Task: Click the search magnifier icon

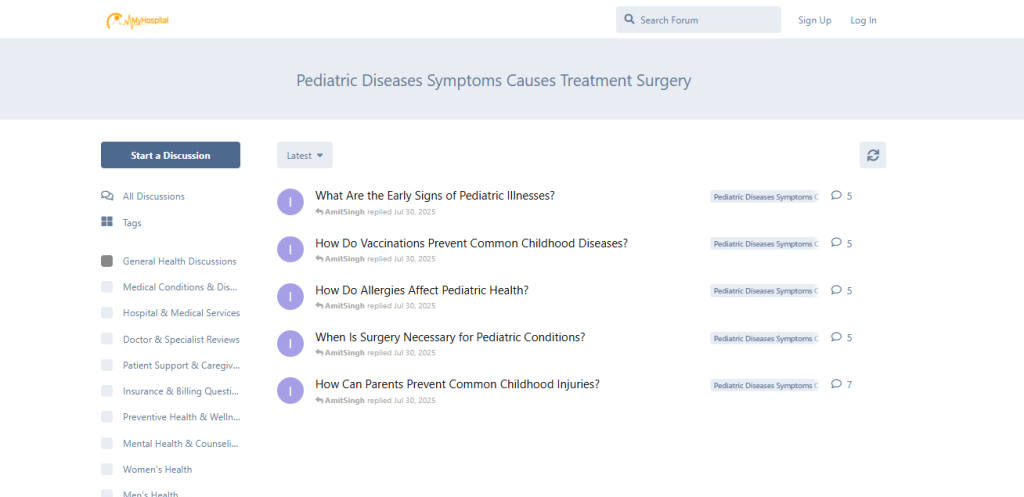Action: (x=629, y=20)
